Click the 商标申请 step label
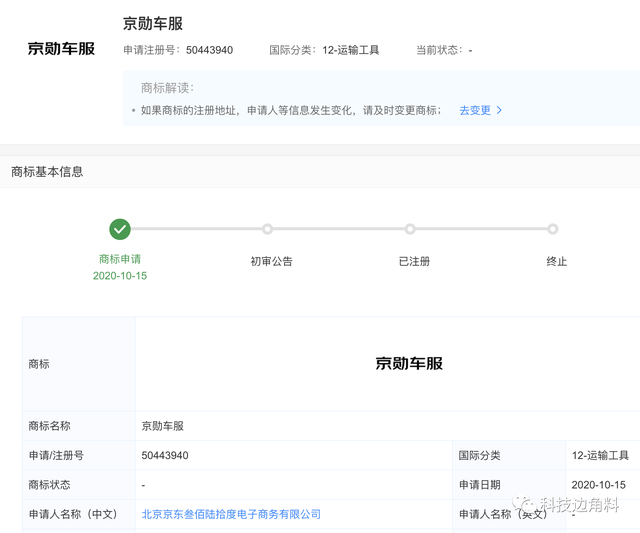This screenshot has width=640, height=533. click(120, 259)
